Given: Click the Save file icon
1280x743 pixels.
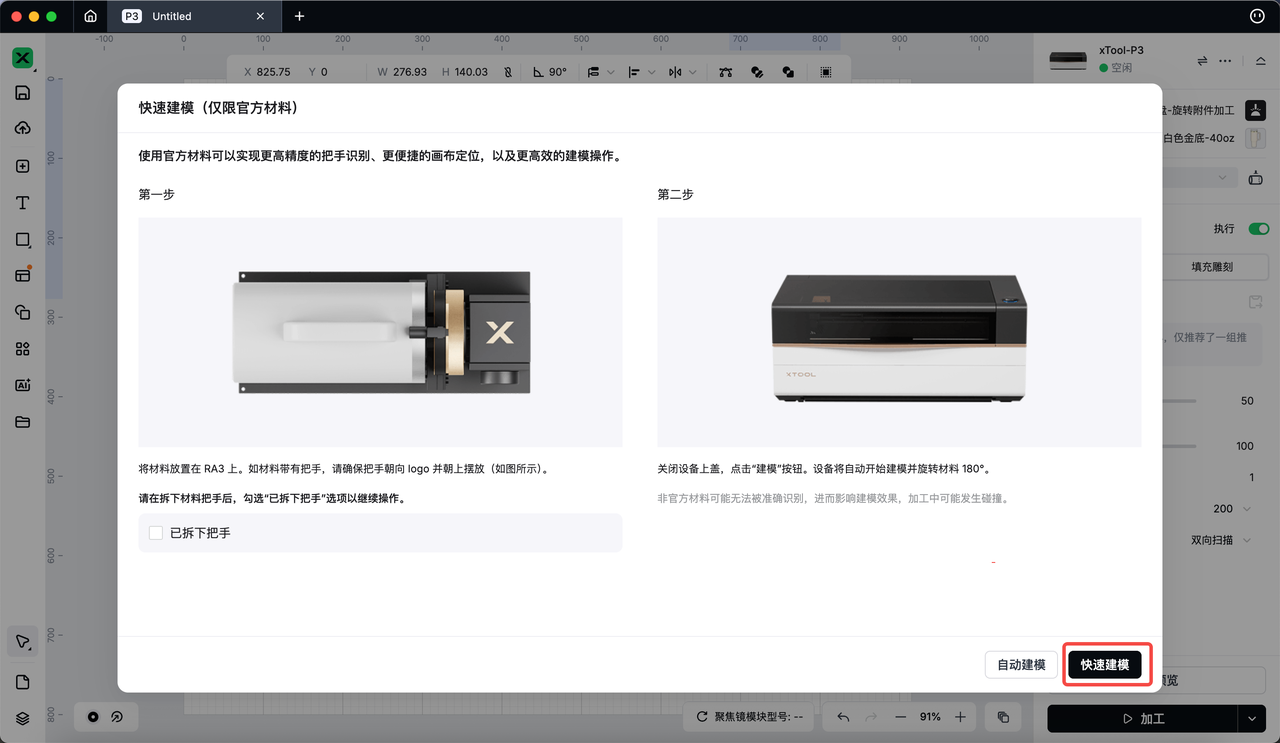Looking at the screenshot, I should [22, 93].
